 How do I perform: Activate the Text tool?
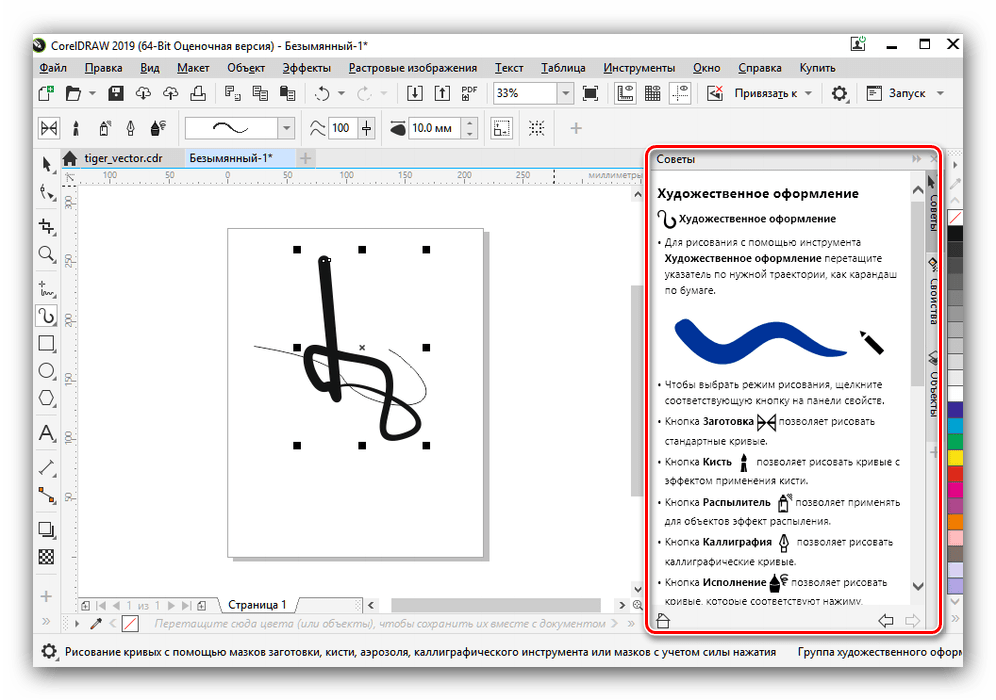(x=46, y=434)
